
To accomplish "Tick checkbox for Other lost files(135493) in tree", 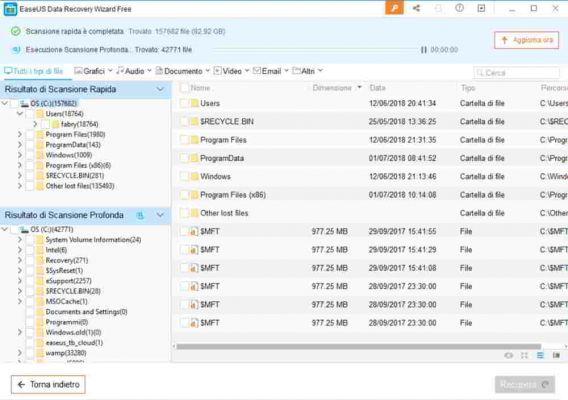I will click(x=30, y=186).
